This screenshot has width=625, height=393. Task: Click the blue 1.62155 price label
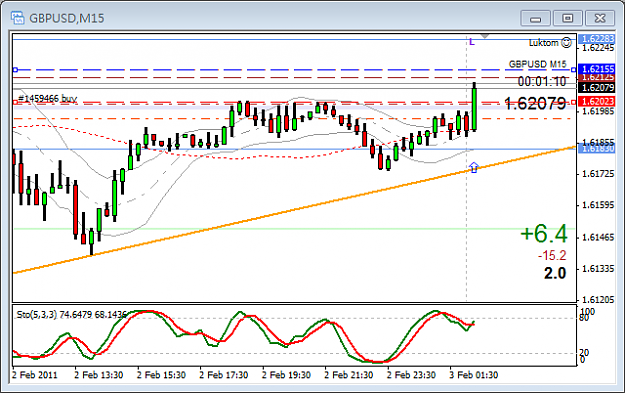[x=597, y=69]
